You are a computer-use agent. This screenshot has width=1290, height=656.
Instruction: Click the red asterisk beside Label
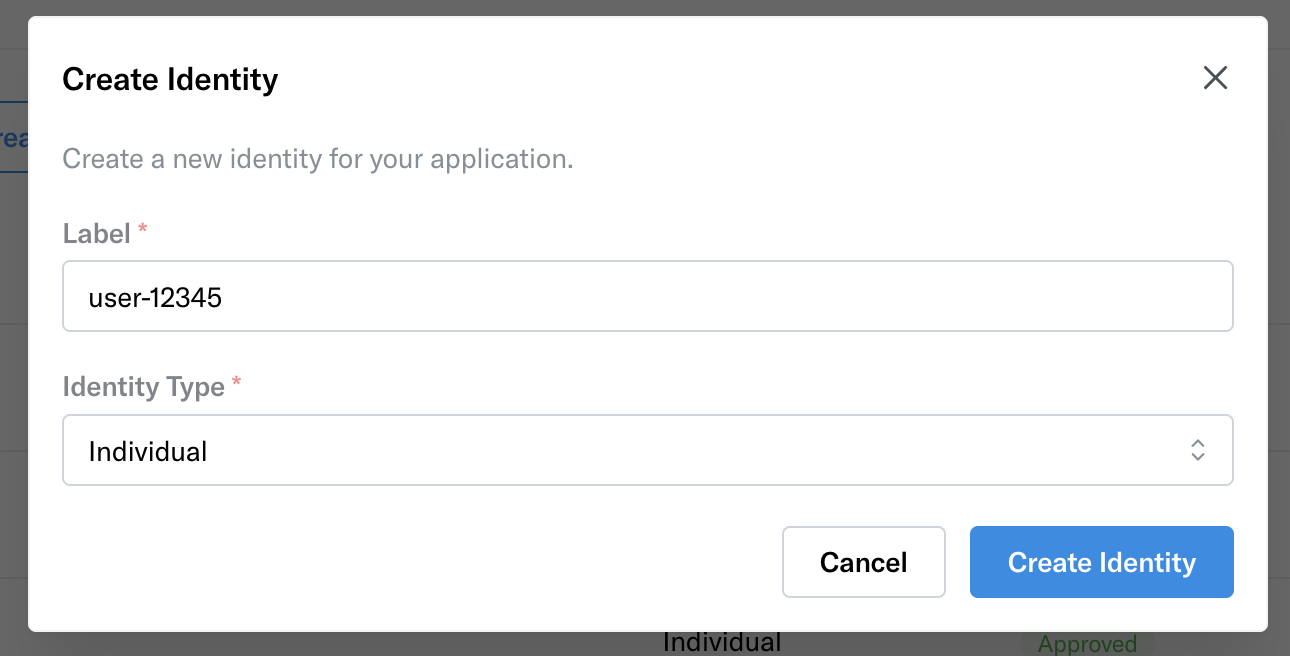143,230
